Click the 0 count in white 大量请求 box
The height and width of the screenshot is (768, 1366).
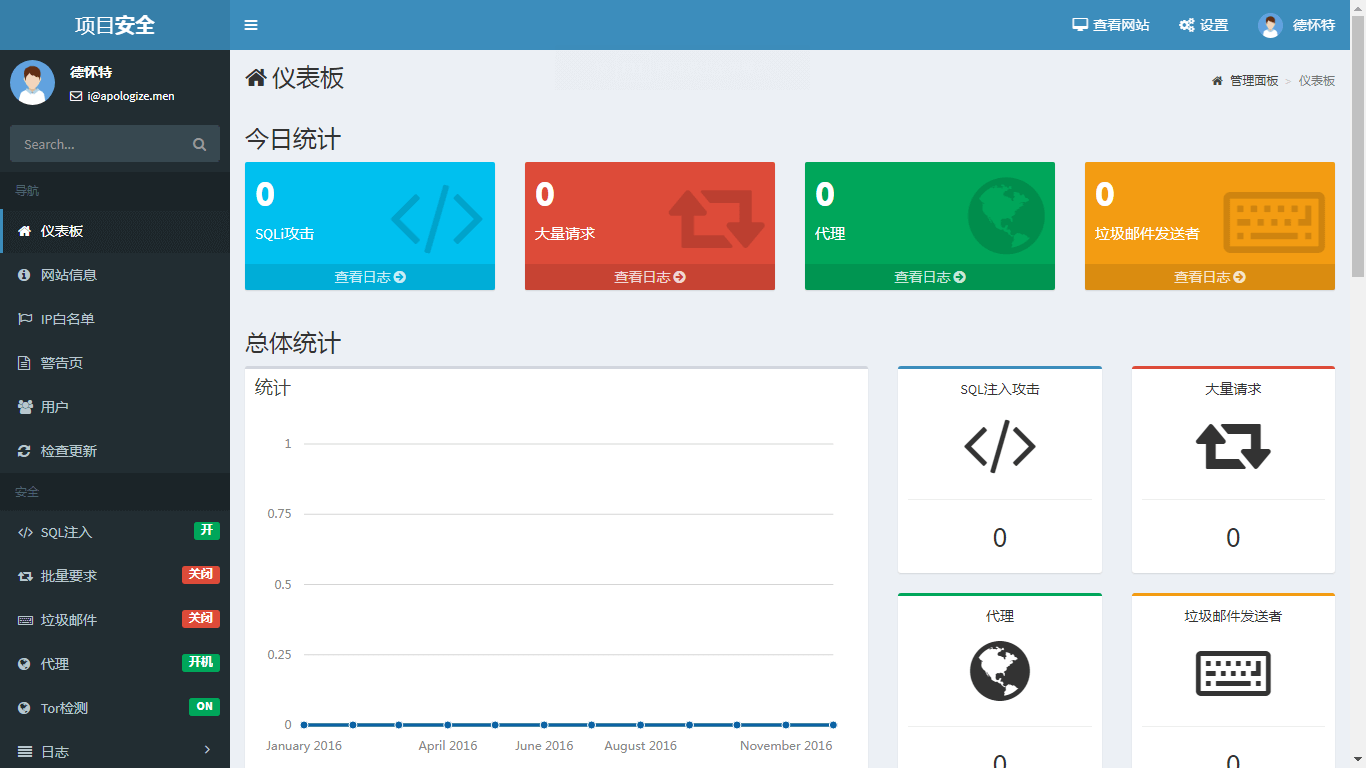[x=1233, y=538]
